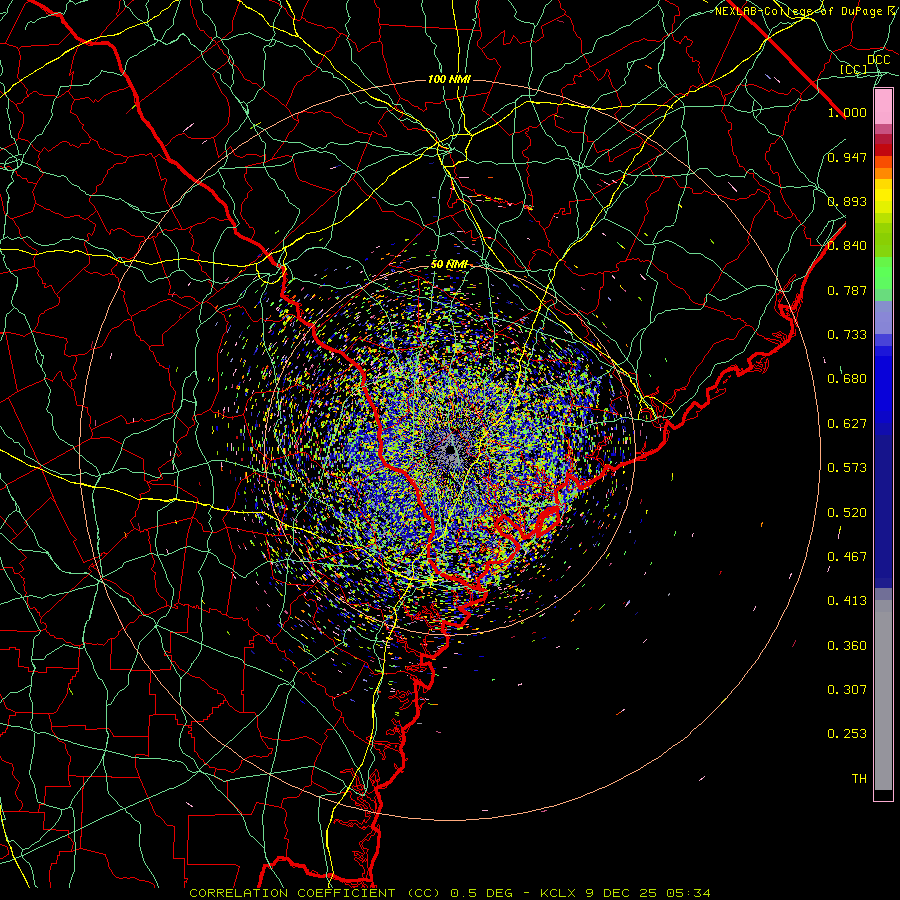900x900 pixels.
Task: Select the 0.413 legend value
Action: (x=847, y=601)
